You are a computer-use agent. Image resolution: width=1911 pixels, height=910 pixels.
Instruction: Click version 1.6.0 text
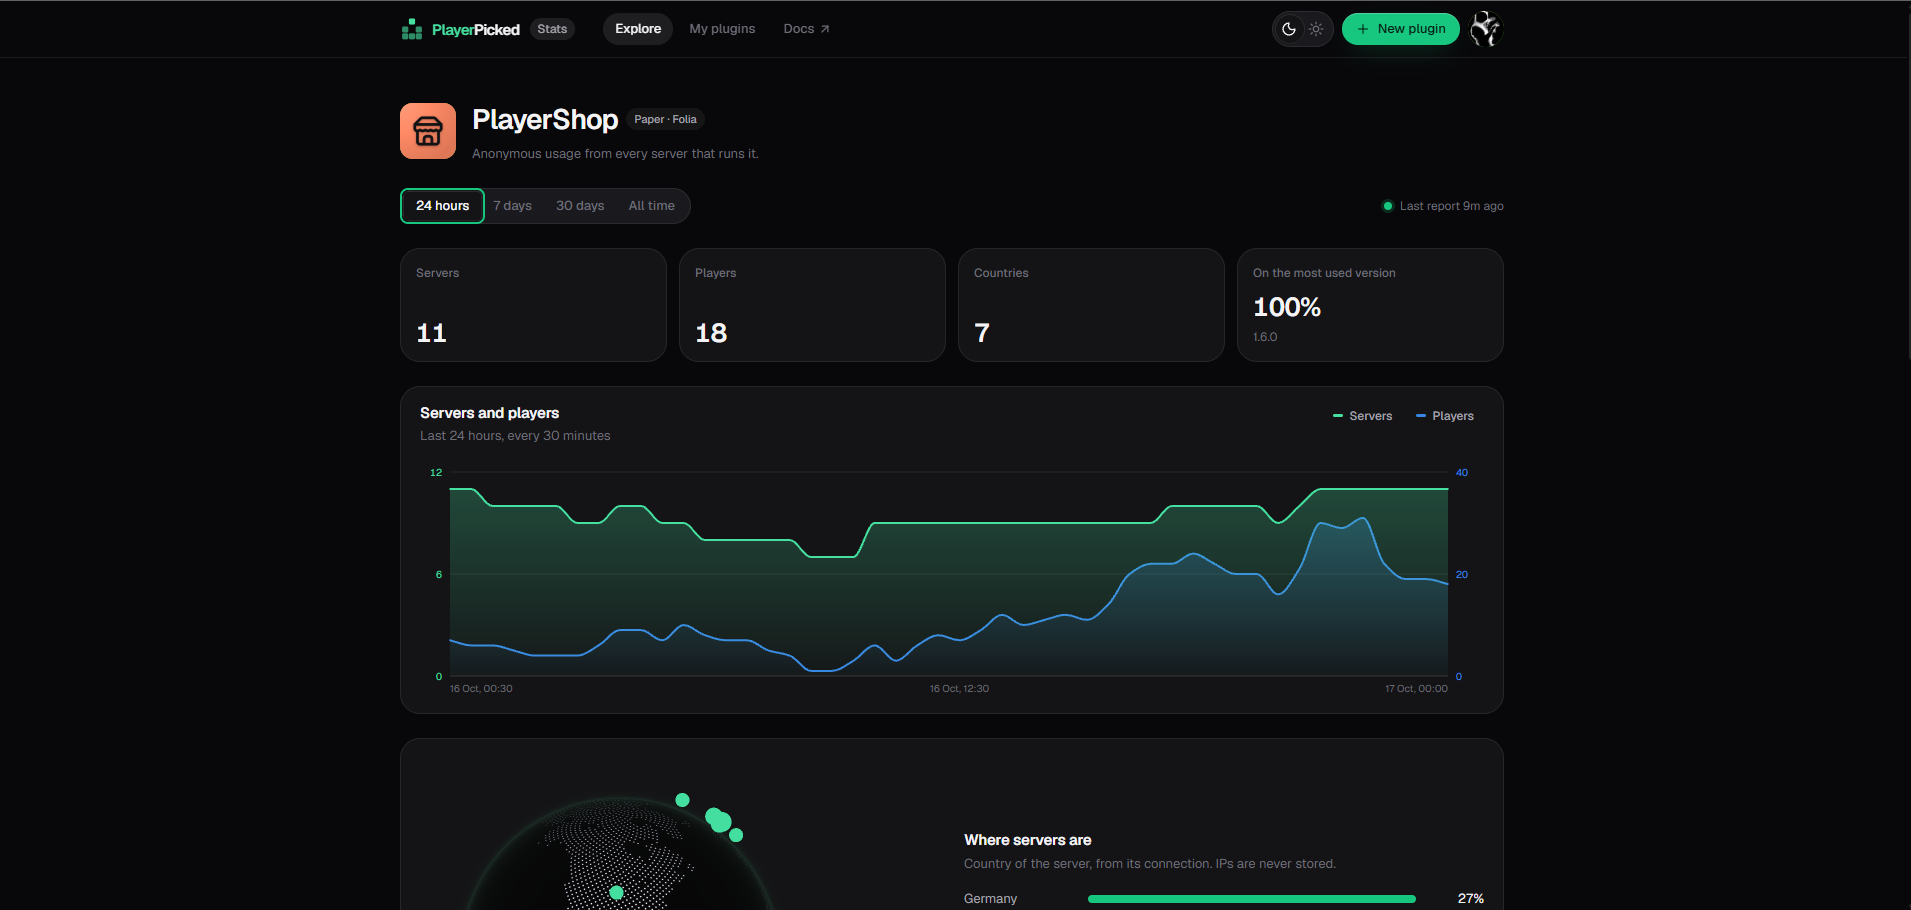tap(1265, 337)
